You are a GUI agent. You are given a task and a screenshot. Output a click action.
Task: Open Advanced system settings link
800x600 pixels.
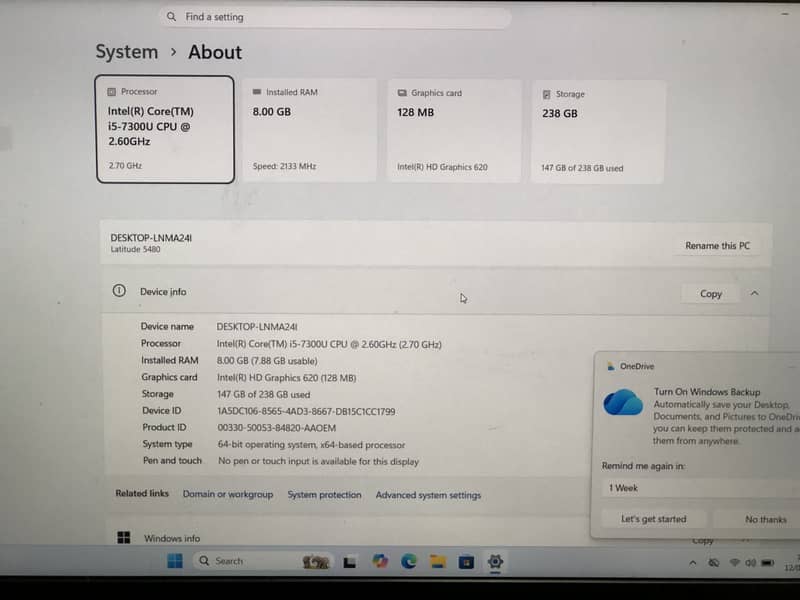click(x=428, y=495)
